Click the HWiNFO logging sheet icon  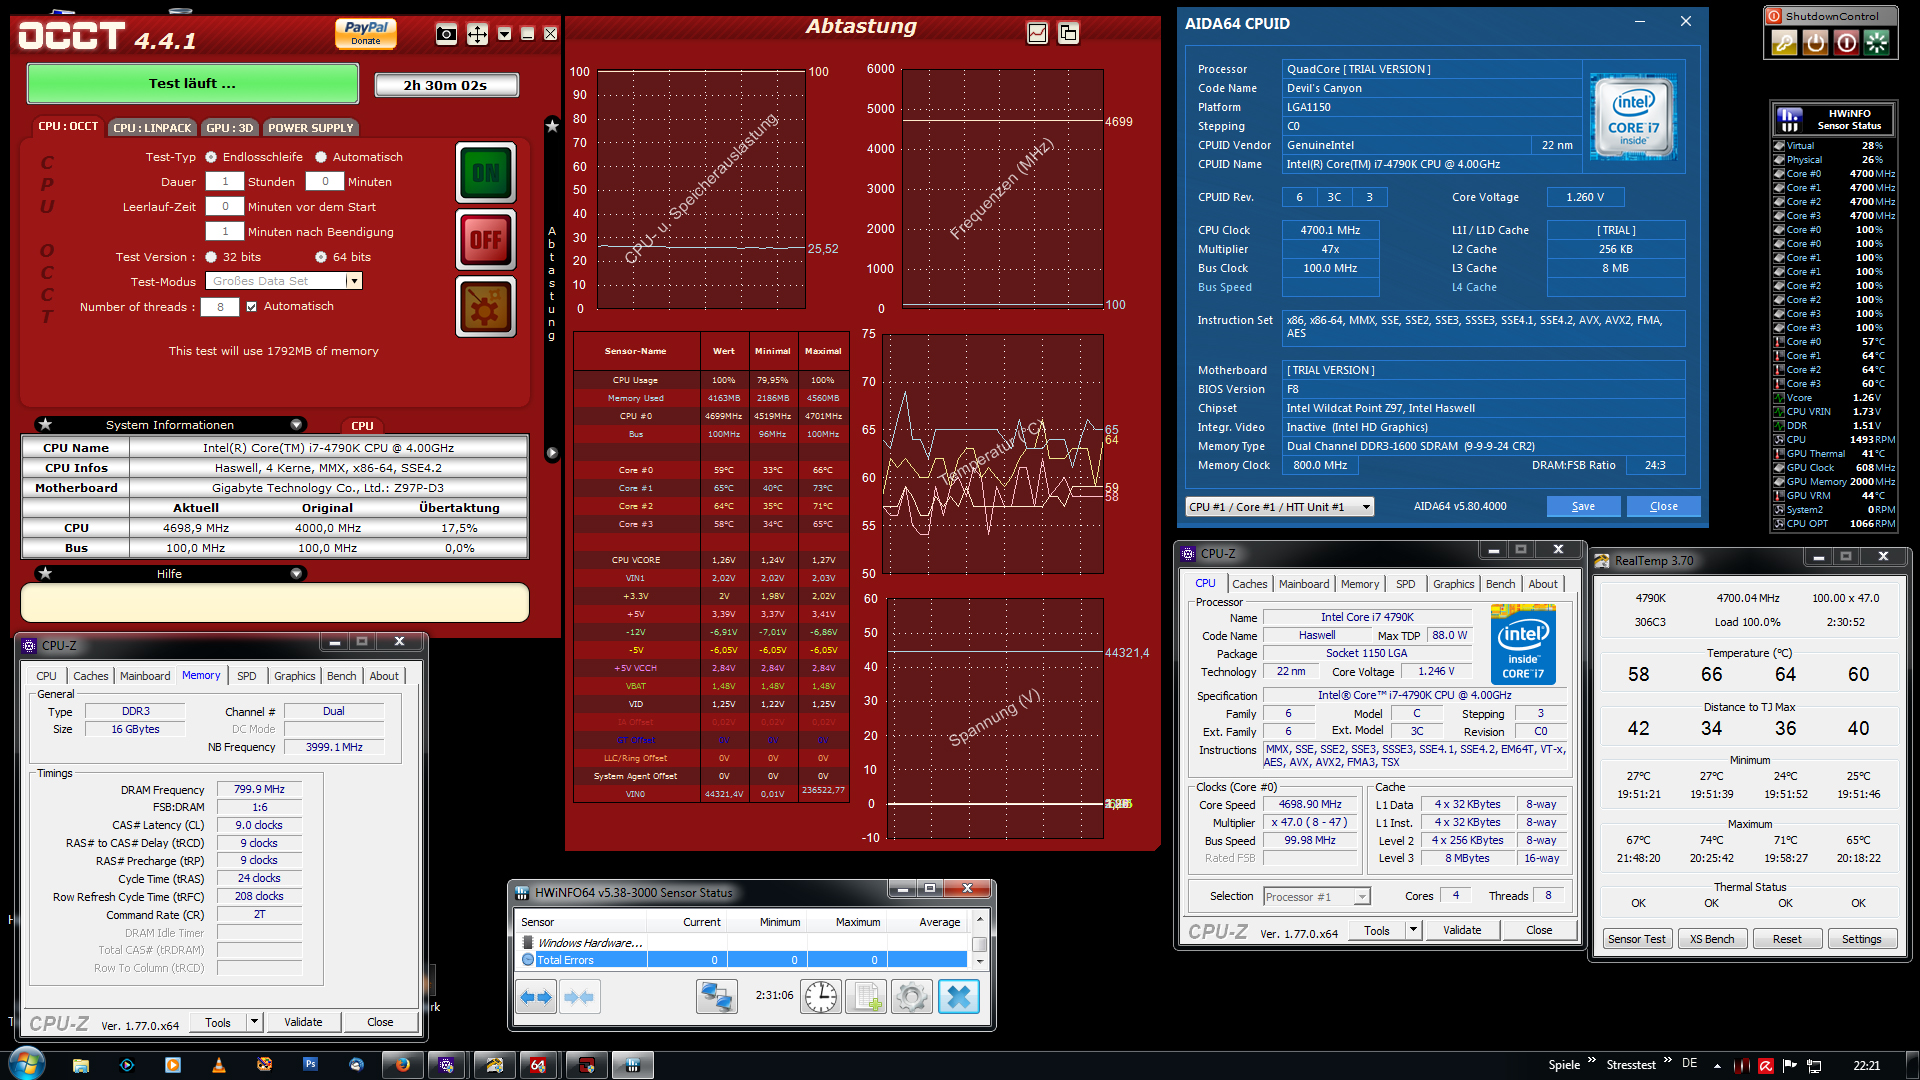tap(866, 997)
